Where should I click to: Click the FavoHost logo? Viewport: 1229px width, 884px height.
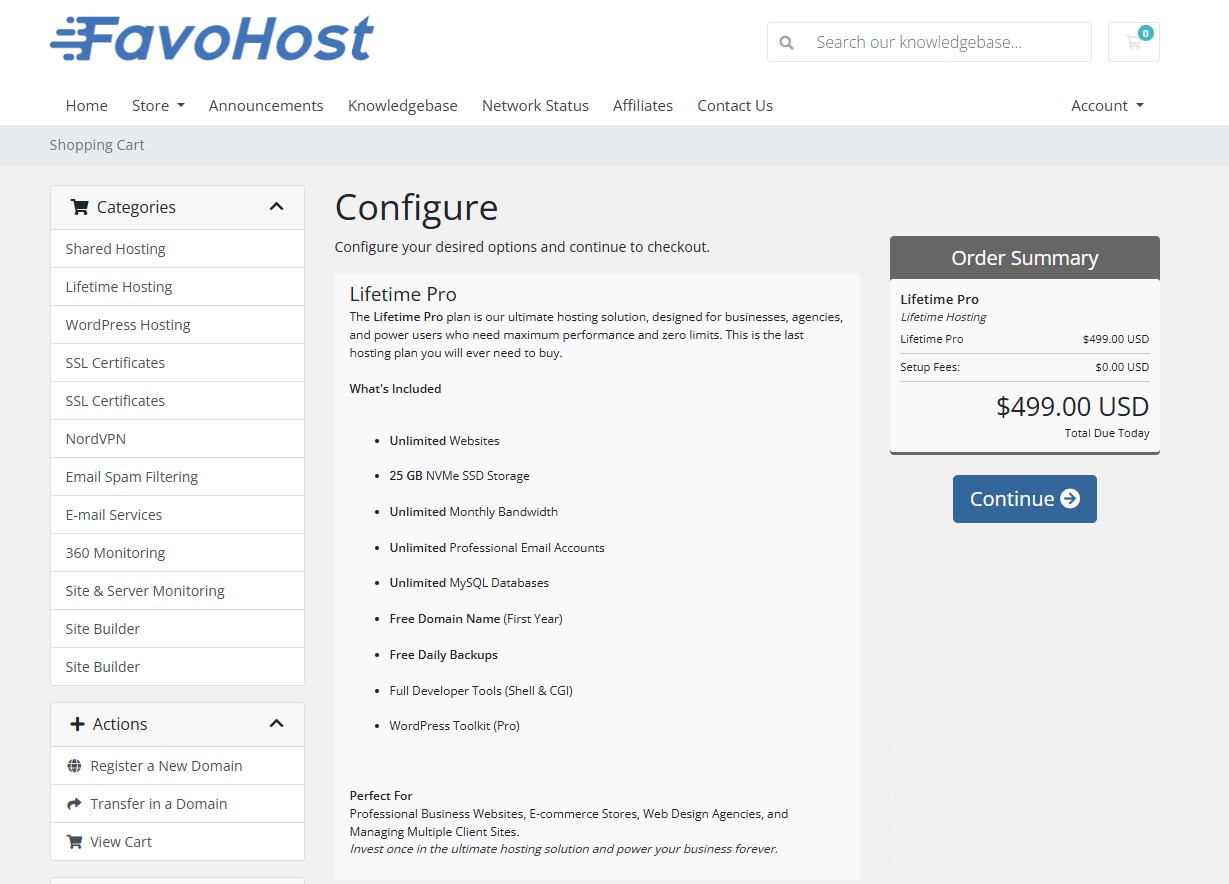(211, 40)
